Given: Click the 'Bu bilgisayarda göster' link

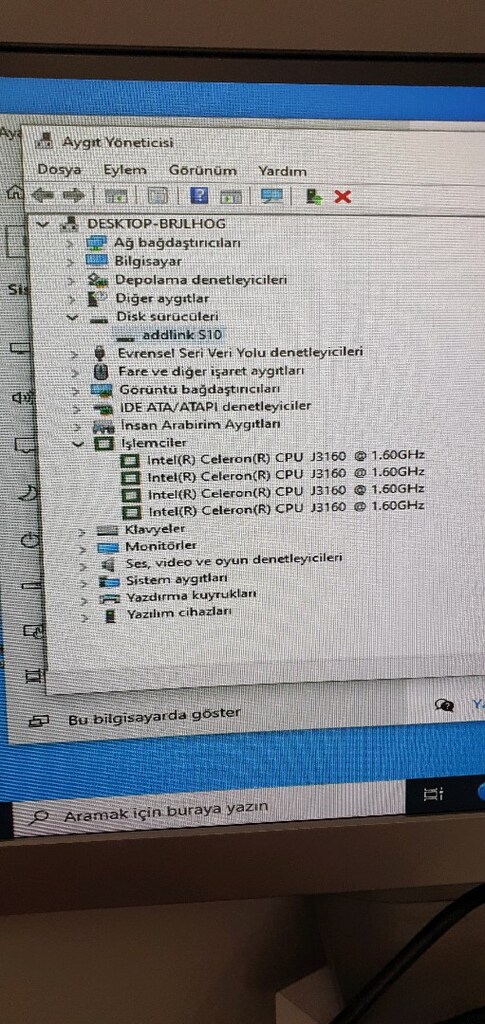Looking at the screenshot, I should point(154,716).
